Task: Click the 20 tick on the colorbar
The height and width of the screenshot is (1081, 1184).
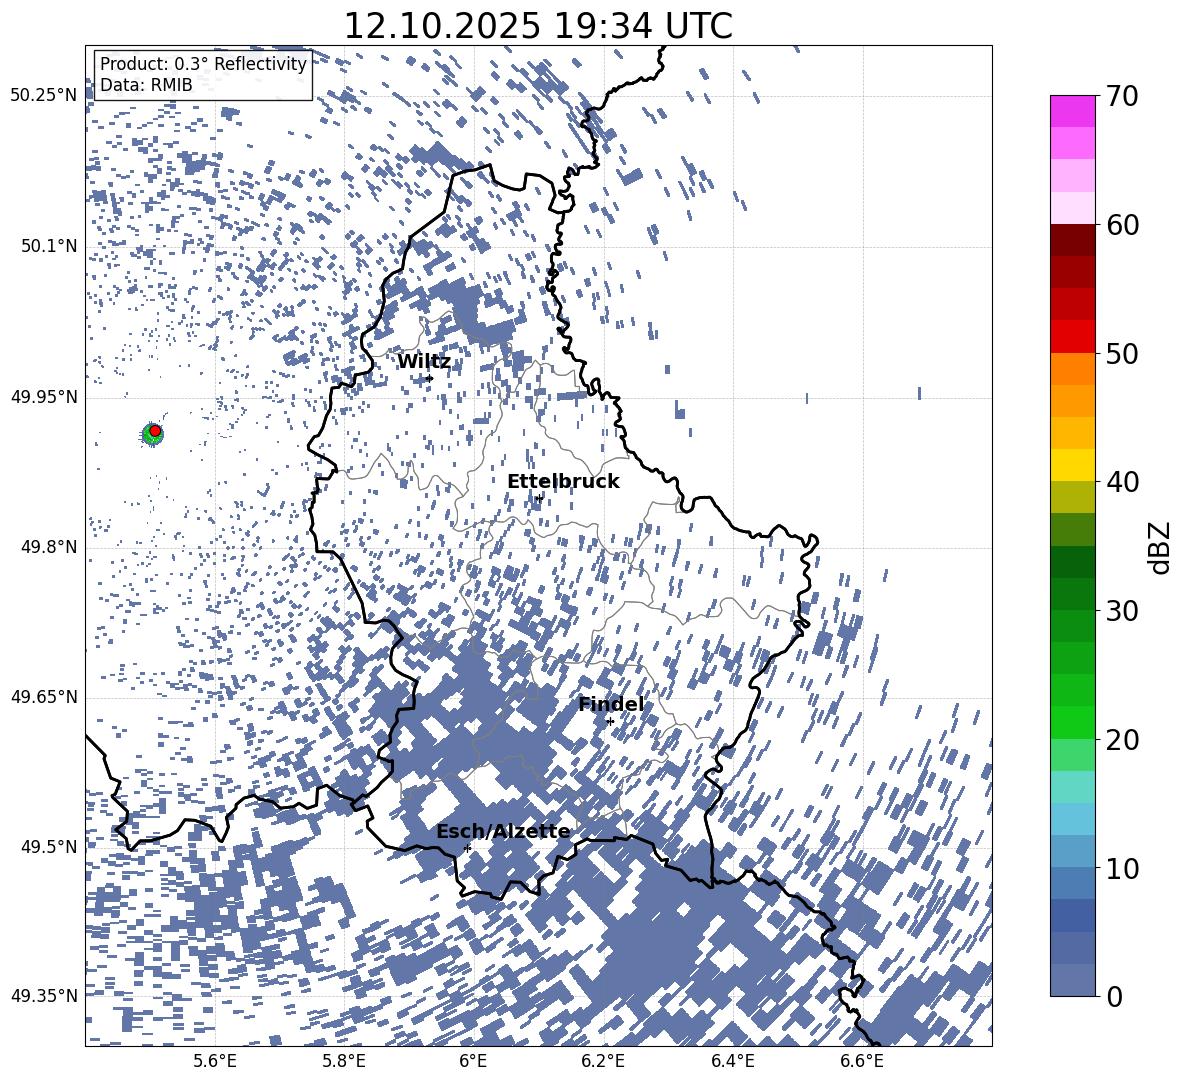Action: (x=1122, y=740)
